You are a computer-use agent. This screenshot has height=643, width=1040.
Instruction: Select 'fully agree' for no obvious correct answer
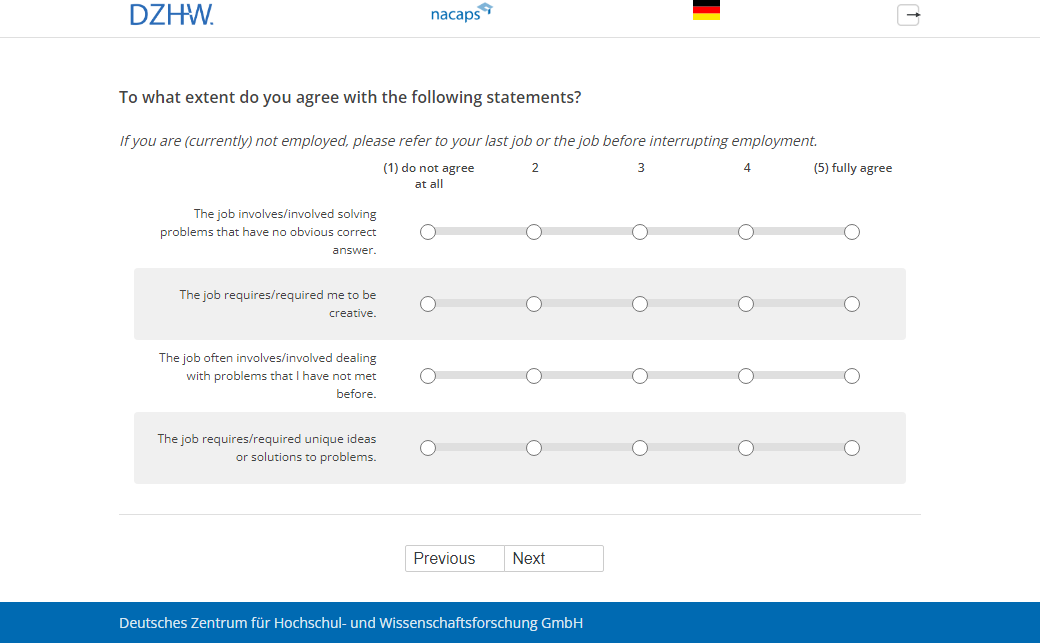(x=852, y=232)
